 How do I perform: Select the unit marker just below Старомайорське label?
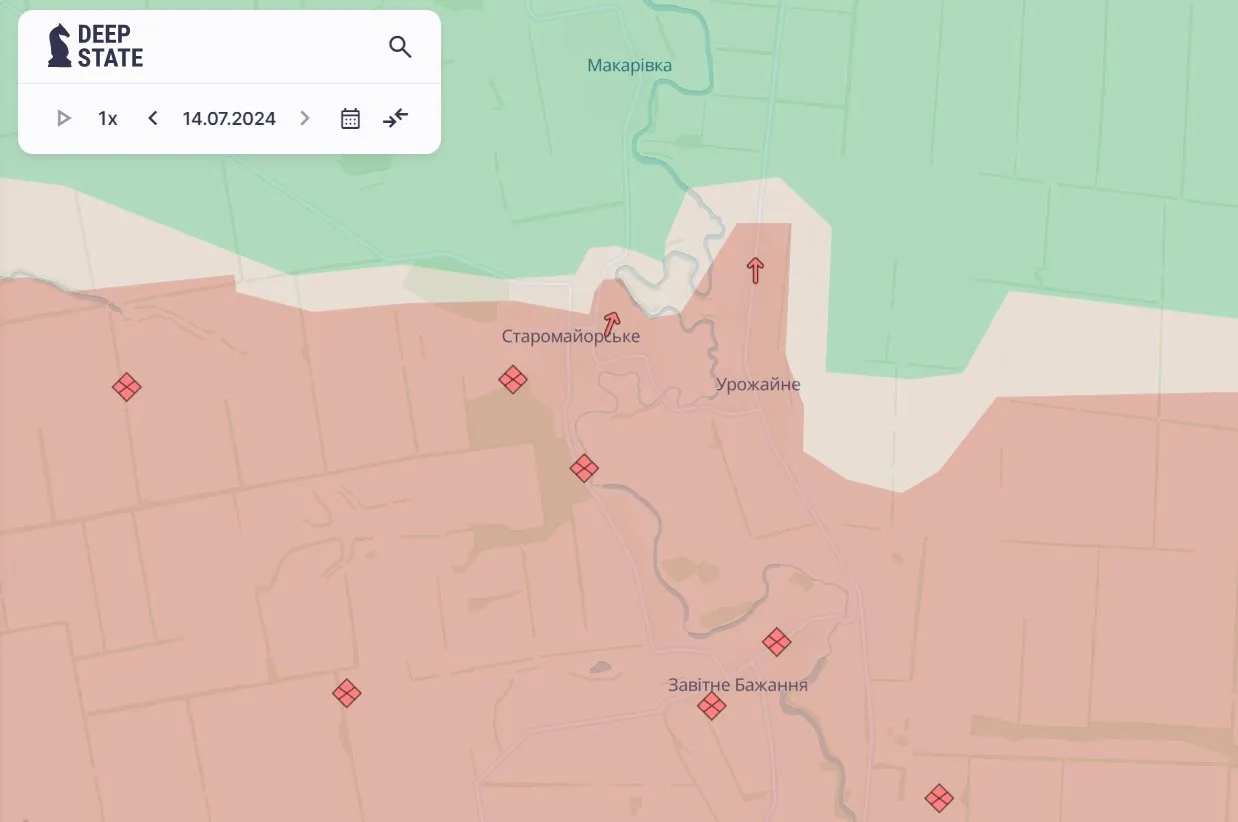coord(513,379)
